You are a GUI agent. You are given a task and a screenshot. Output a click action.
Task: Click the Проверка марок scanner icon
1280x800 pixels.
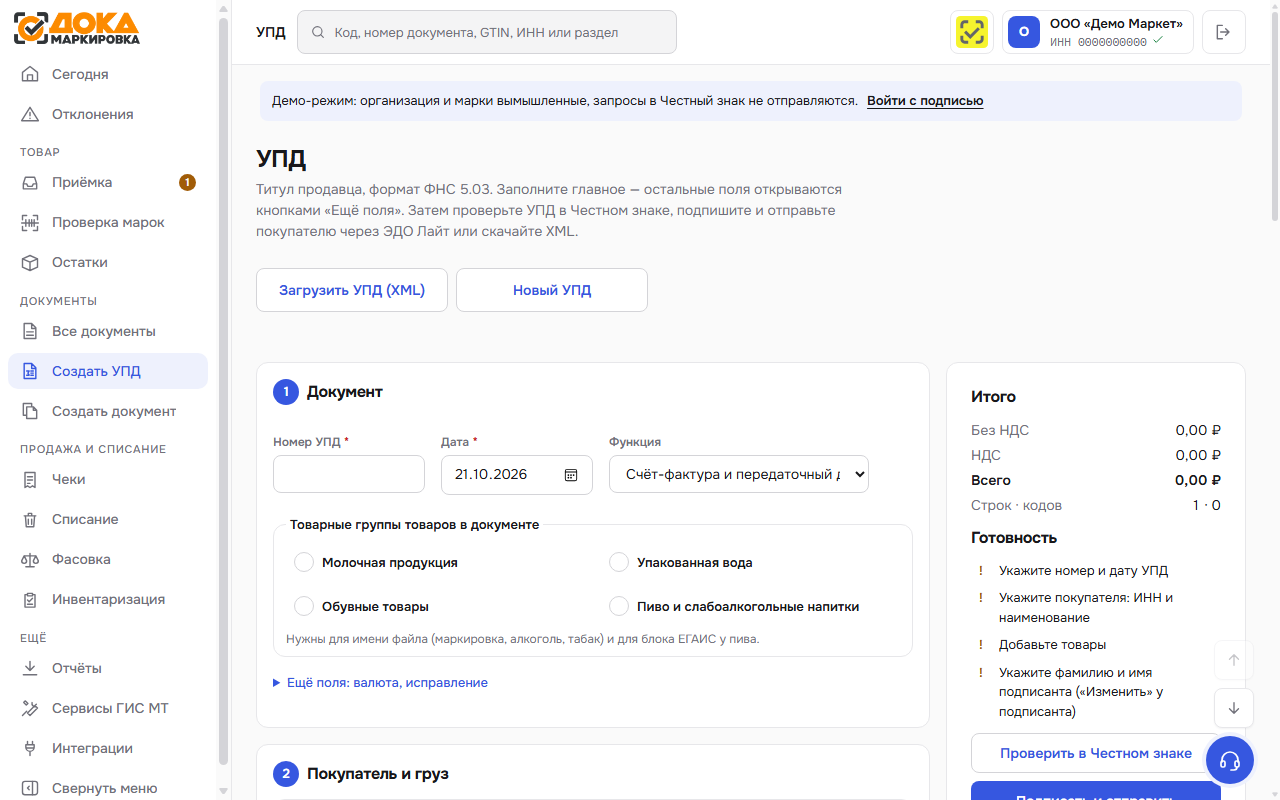(30, 222)
